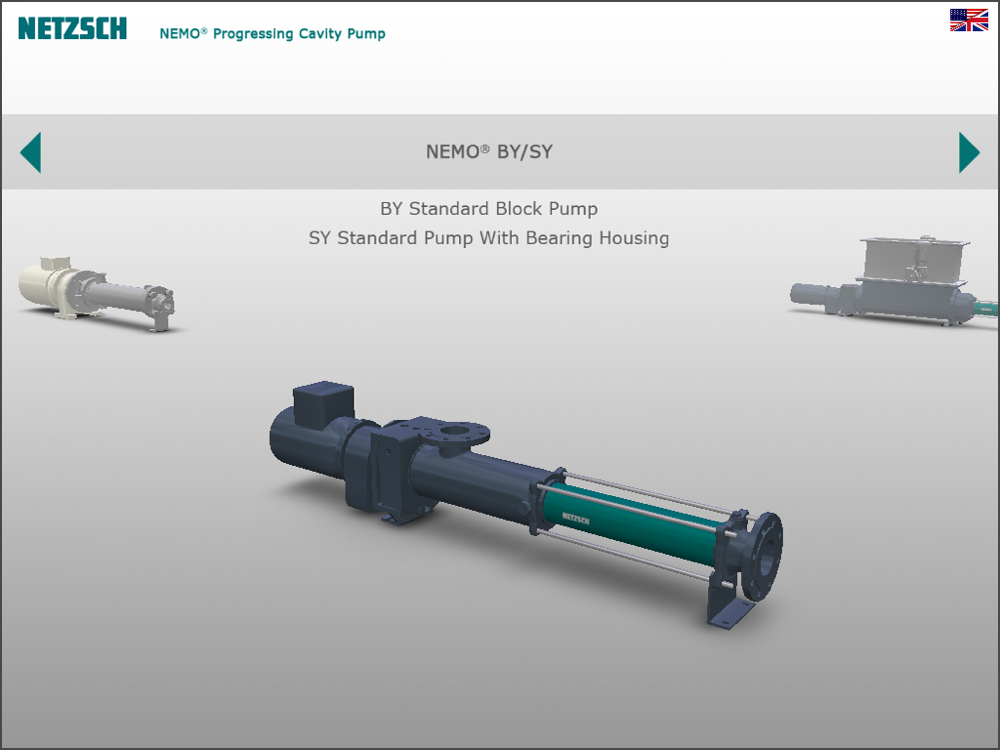Click the central NEMO BY/SY pump model

(526, 504)
